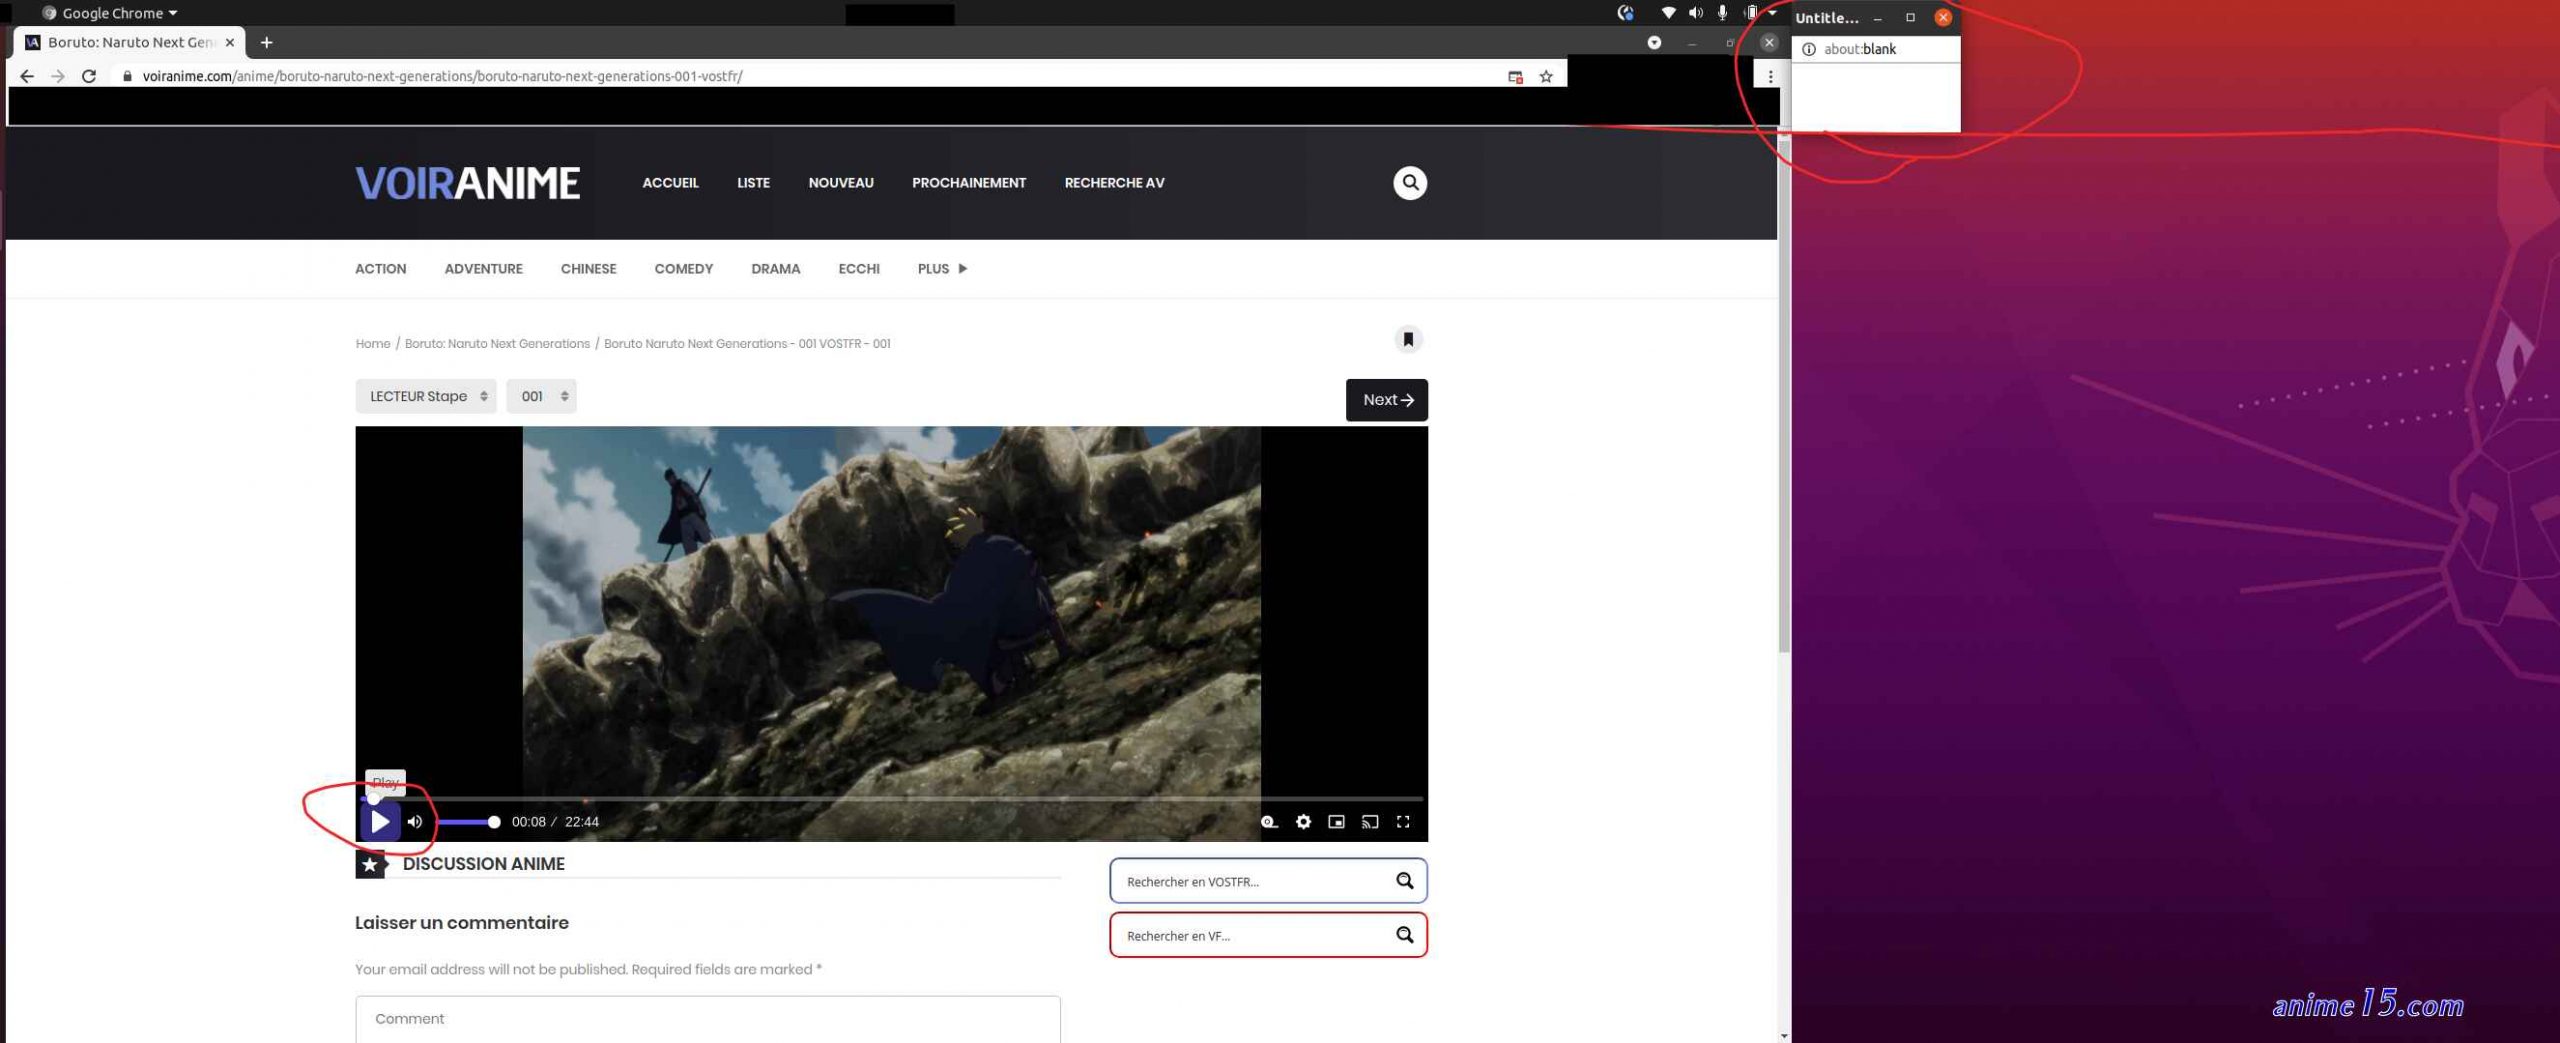
Task: Close the Untitled popup window
Action: [1943, 17]
